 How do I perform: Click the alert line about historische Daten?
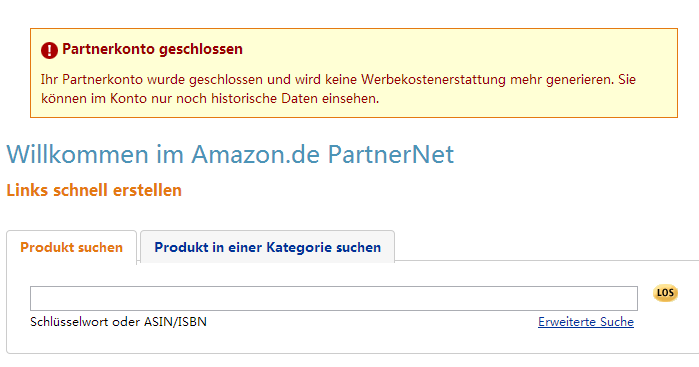coord(210,99)
